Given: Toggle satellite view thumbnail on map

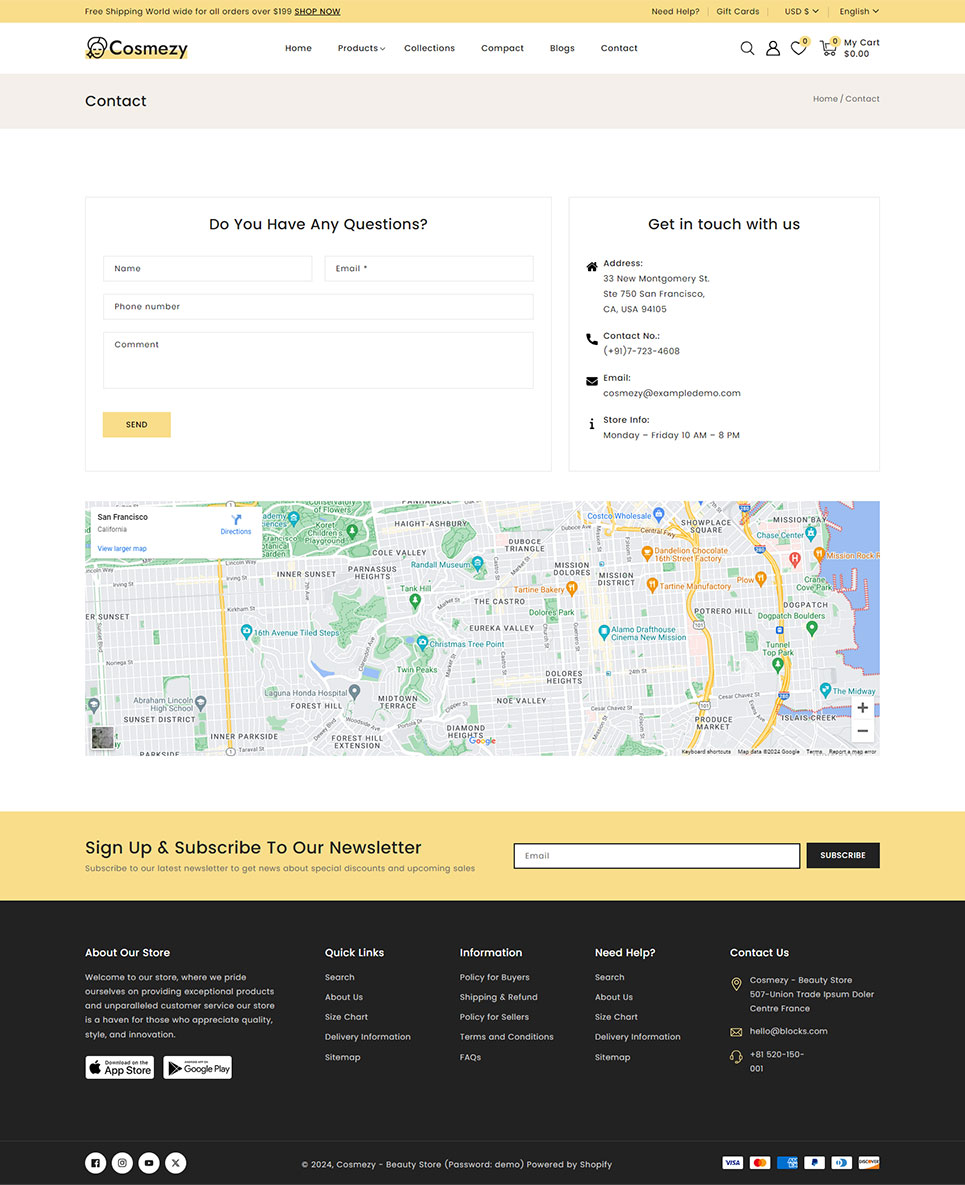Looking at the screenshot, I should [103, 738].
